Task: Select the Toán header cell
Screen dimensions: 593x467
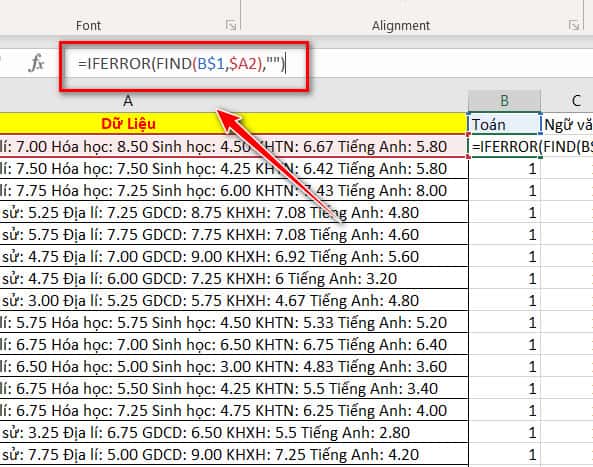Action: pyautogui.click(x=505, y=124)
